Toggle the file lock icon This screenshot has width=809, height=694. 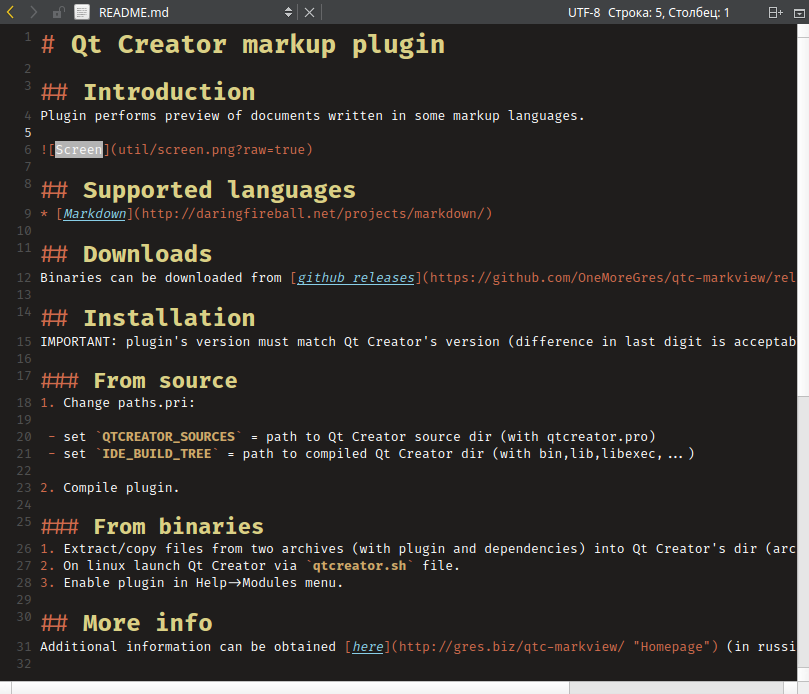tap(58, 12)
